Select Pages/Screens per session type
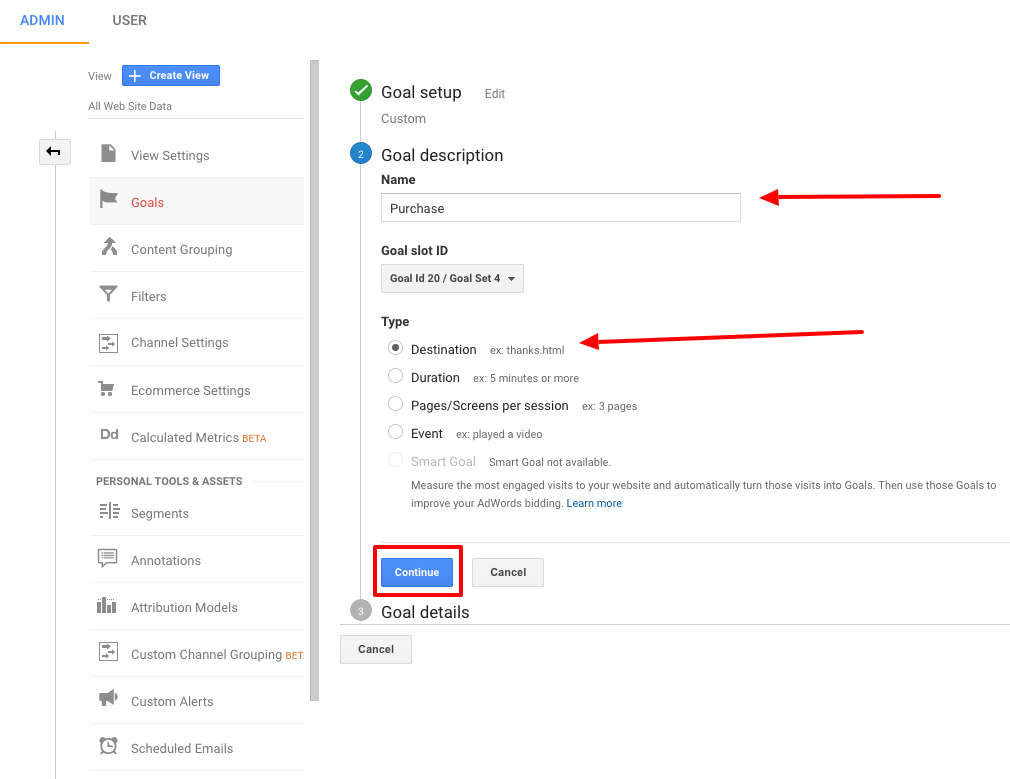1010x779 pixels. click(395, 404)
